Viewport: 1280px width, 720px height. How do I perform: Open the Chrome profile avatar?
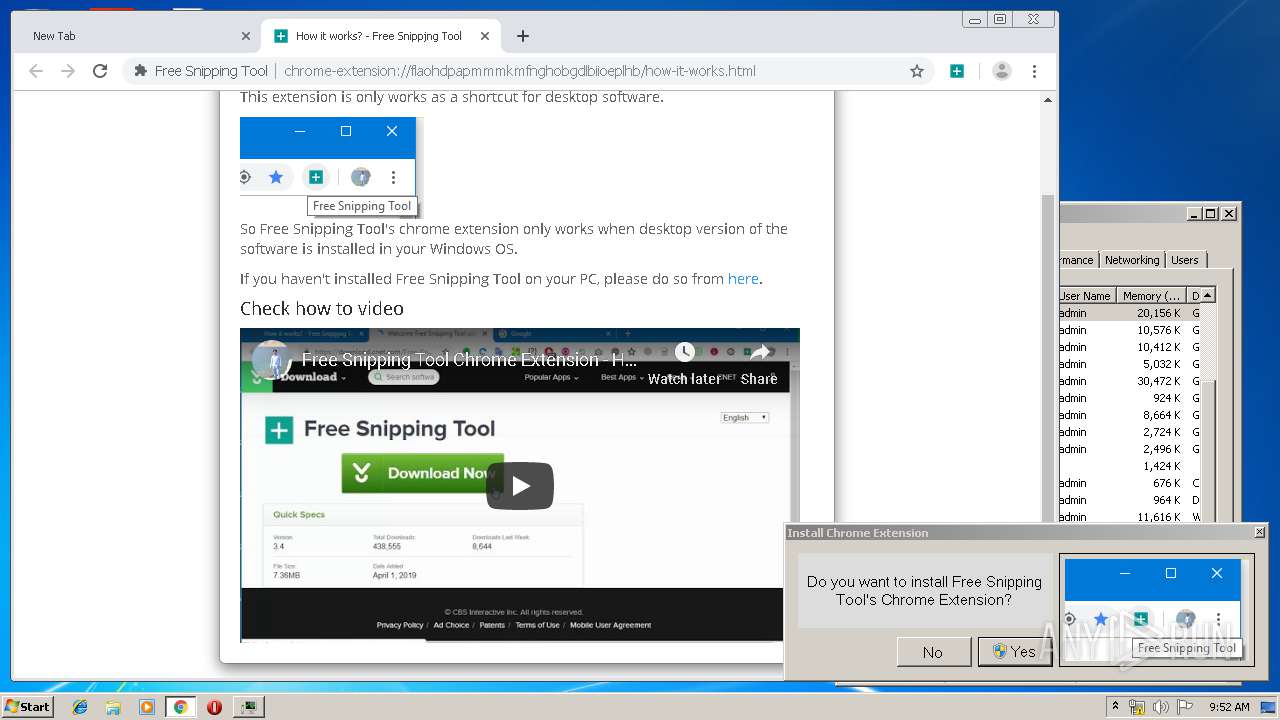1001,71
